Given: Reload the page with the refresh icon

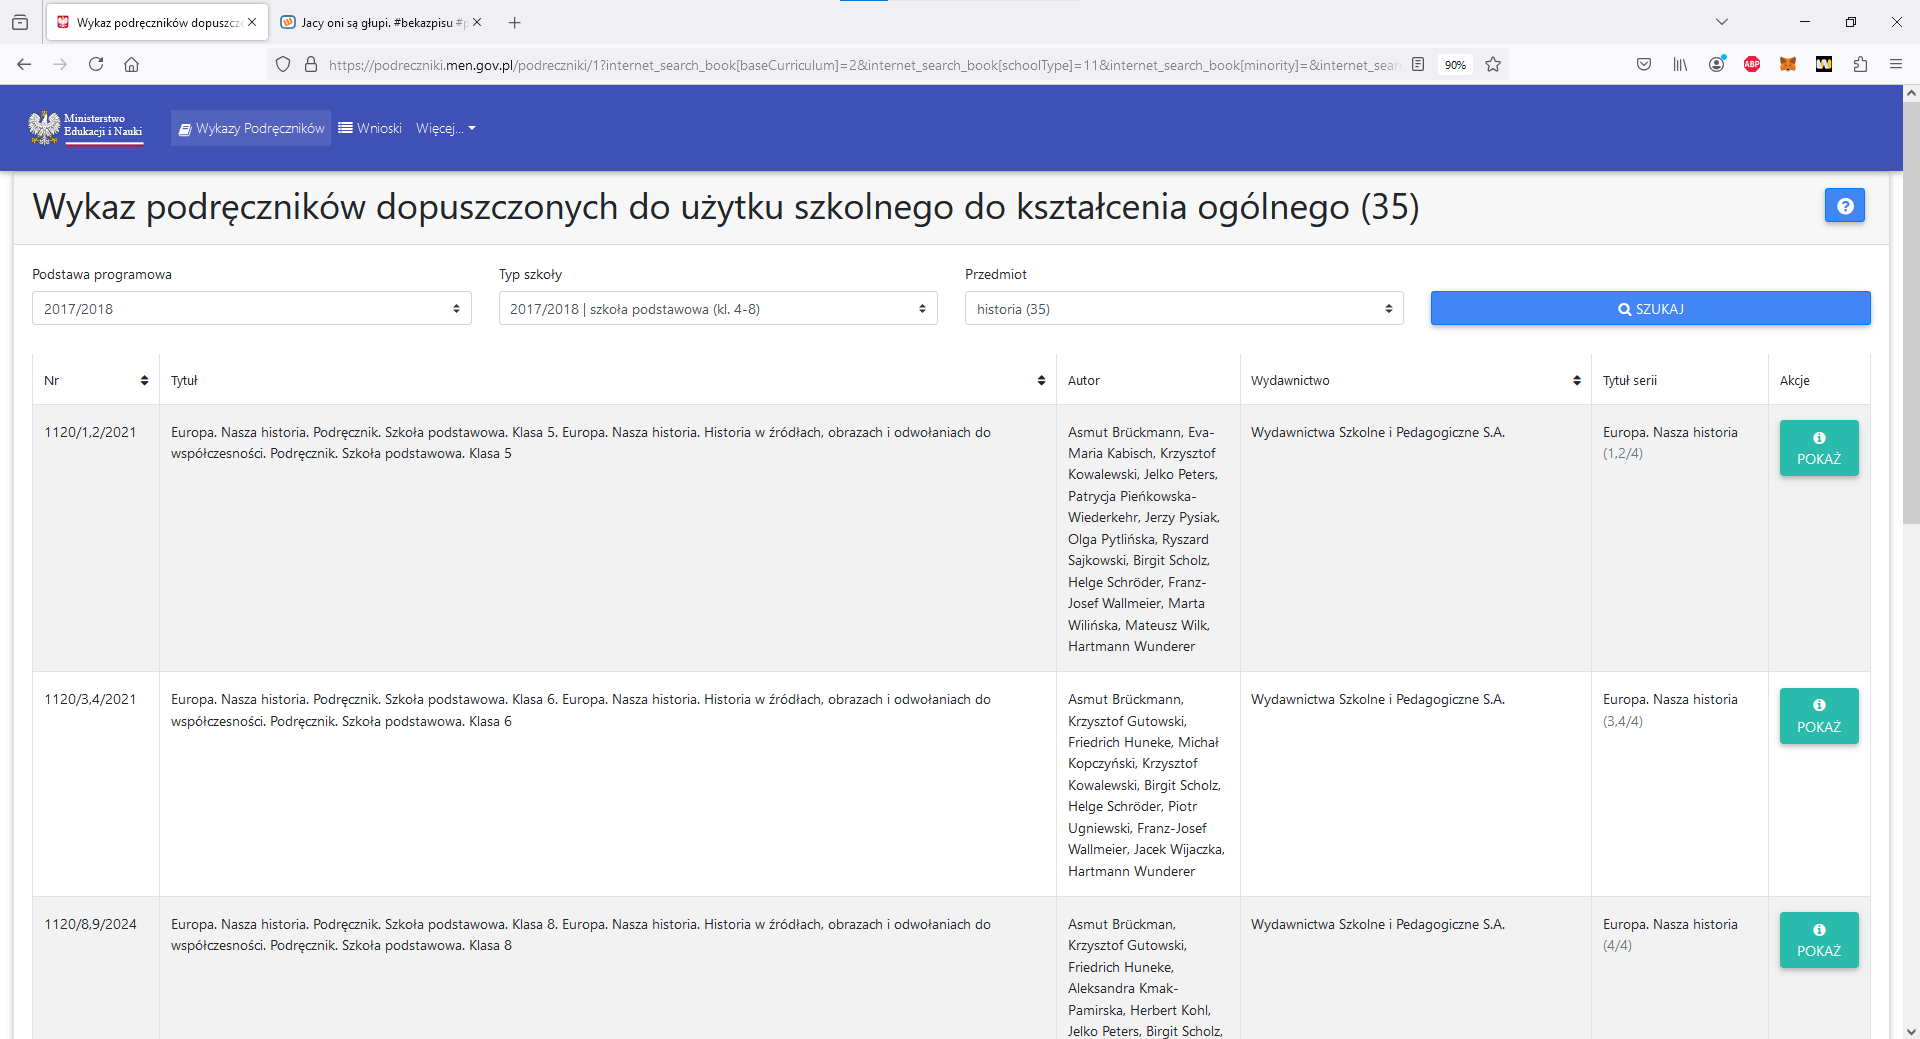Looking at the screenshot, I should pyautogui.click(x=96, y=64).
